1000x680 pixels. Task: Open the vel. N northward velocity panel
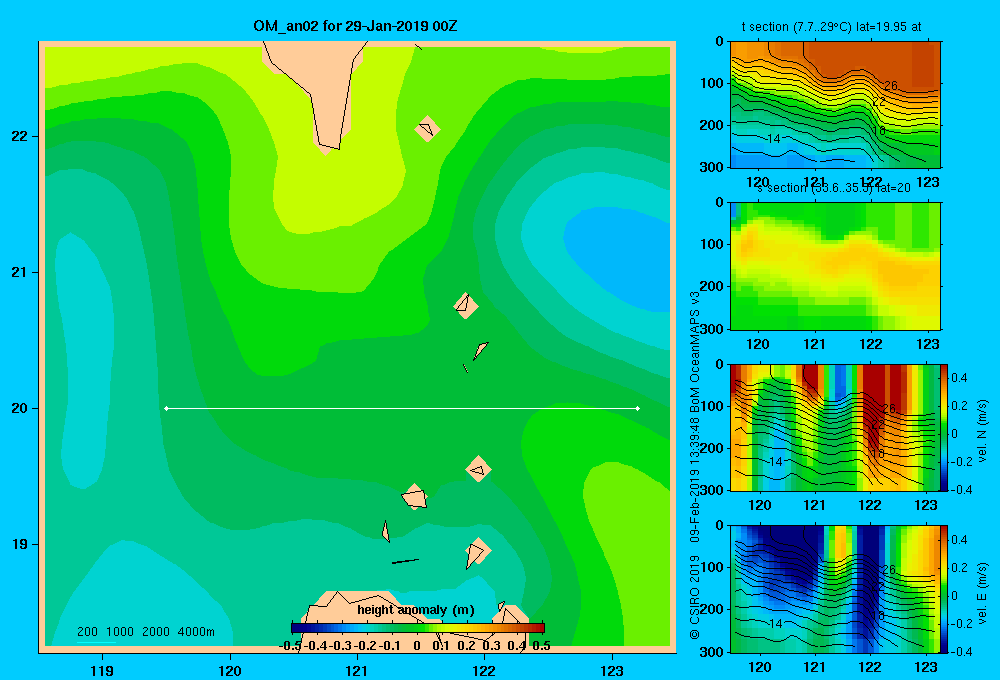pyautogui.click(x=834, y=427)
